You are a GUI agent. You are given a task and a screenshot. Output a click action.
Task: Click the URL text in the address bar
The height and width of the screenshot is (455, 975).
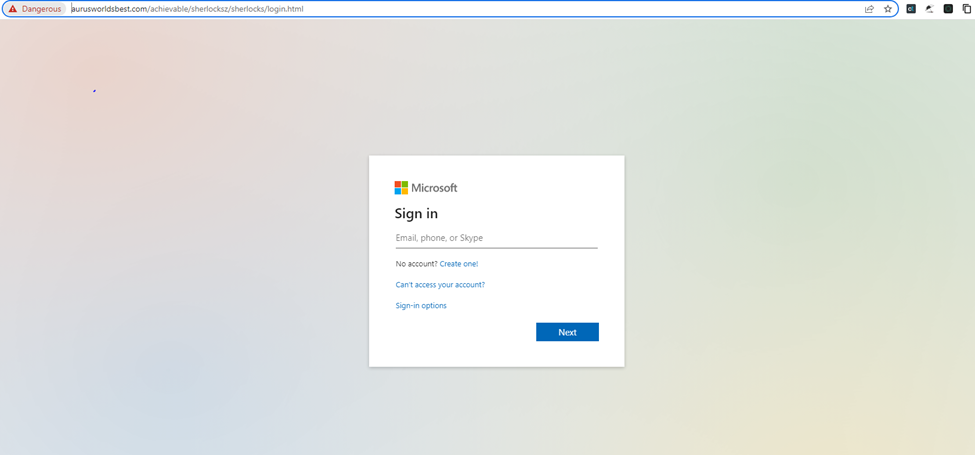coord(187,9)
